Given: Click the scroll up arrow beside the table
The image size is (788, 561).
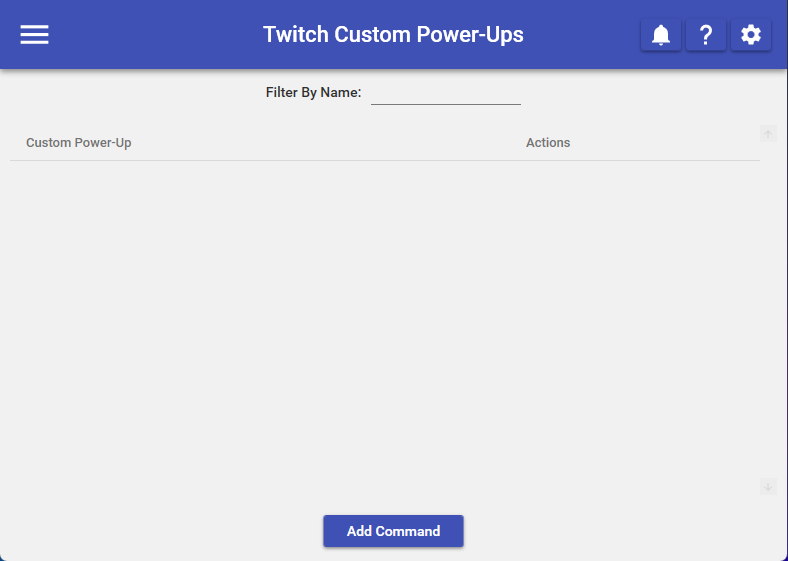Looking at the screenshot, I should coord(768,134).
